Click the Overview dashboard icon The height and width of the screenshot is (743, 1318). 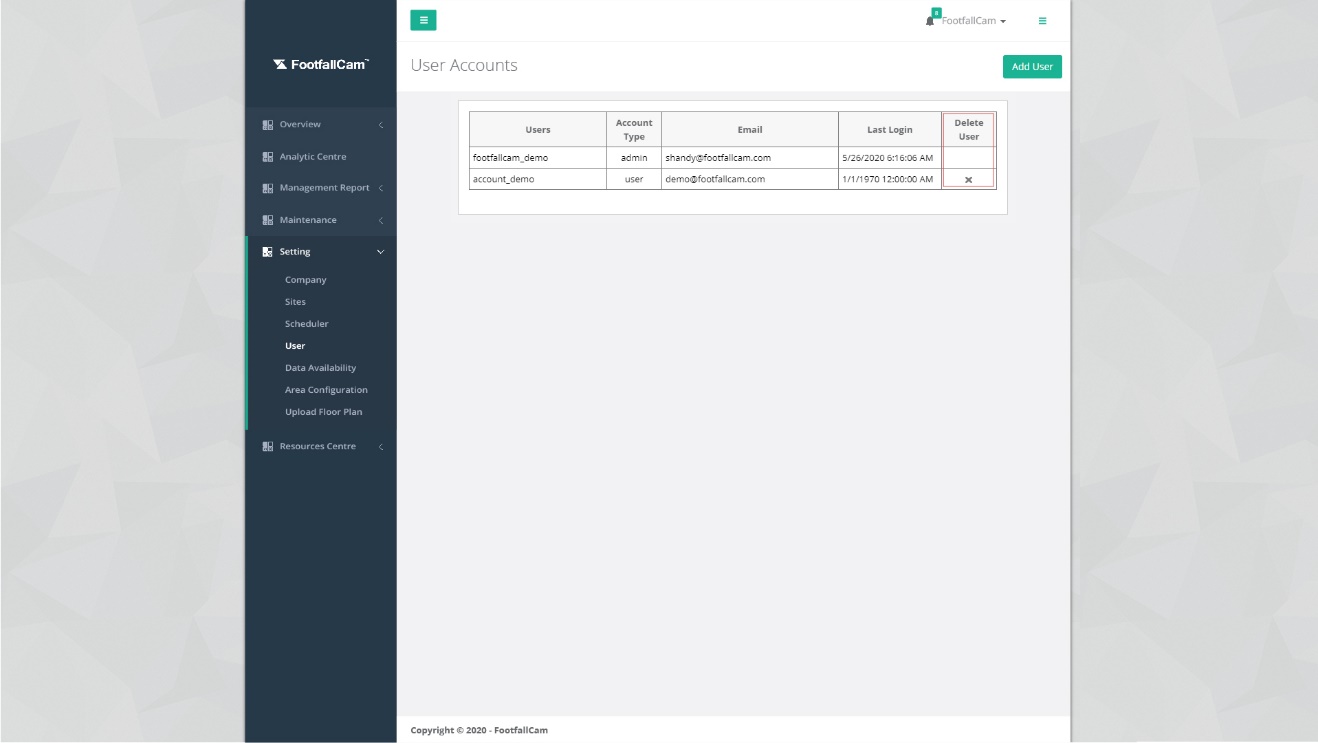(x=268, y=125)
